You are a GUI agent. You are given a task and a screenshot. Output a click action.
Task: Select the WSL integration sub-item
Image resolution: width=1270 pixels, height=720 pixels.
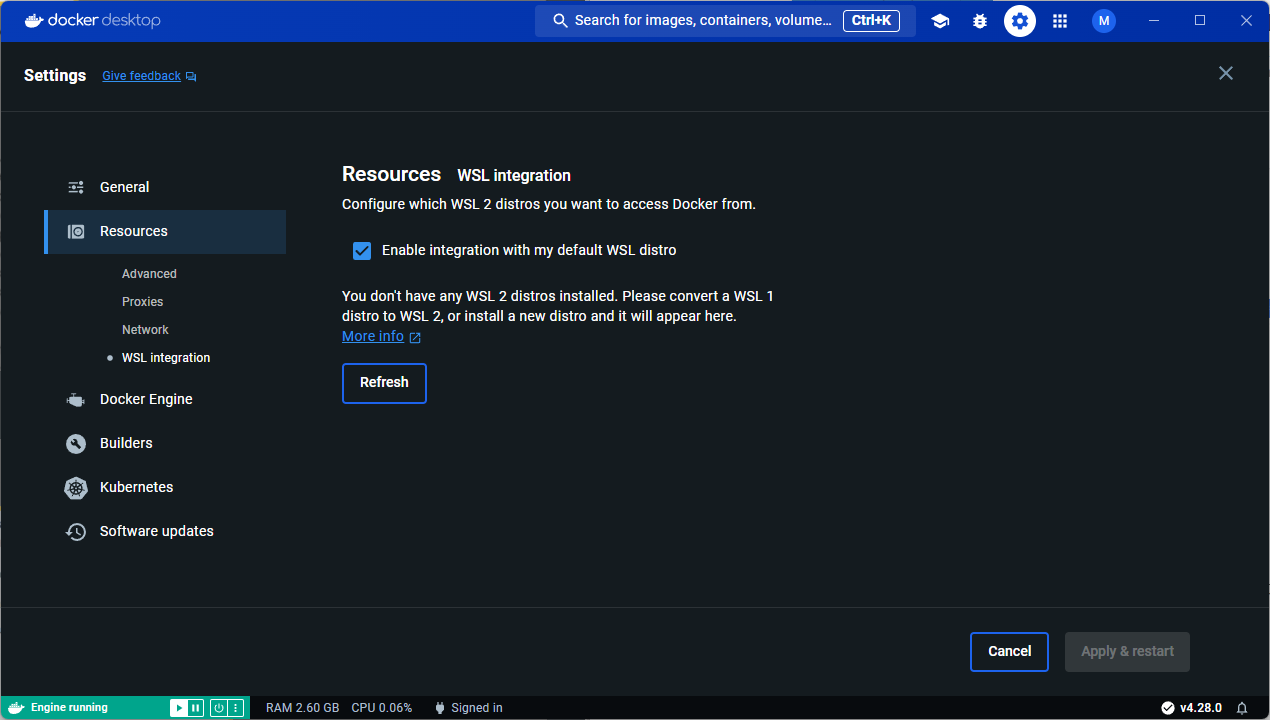click(x=166, y=358)
